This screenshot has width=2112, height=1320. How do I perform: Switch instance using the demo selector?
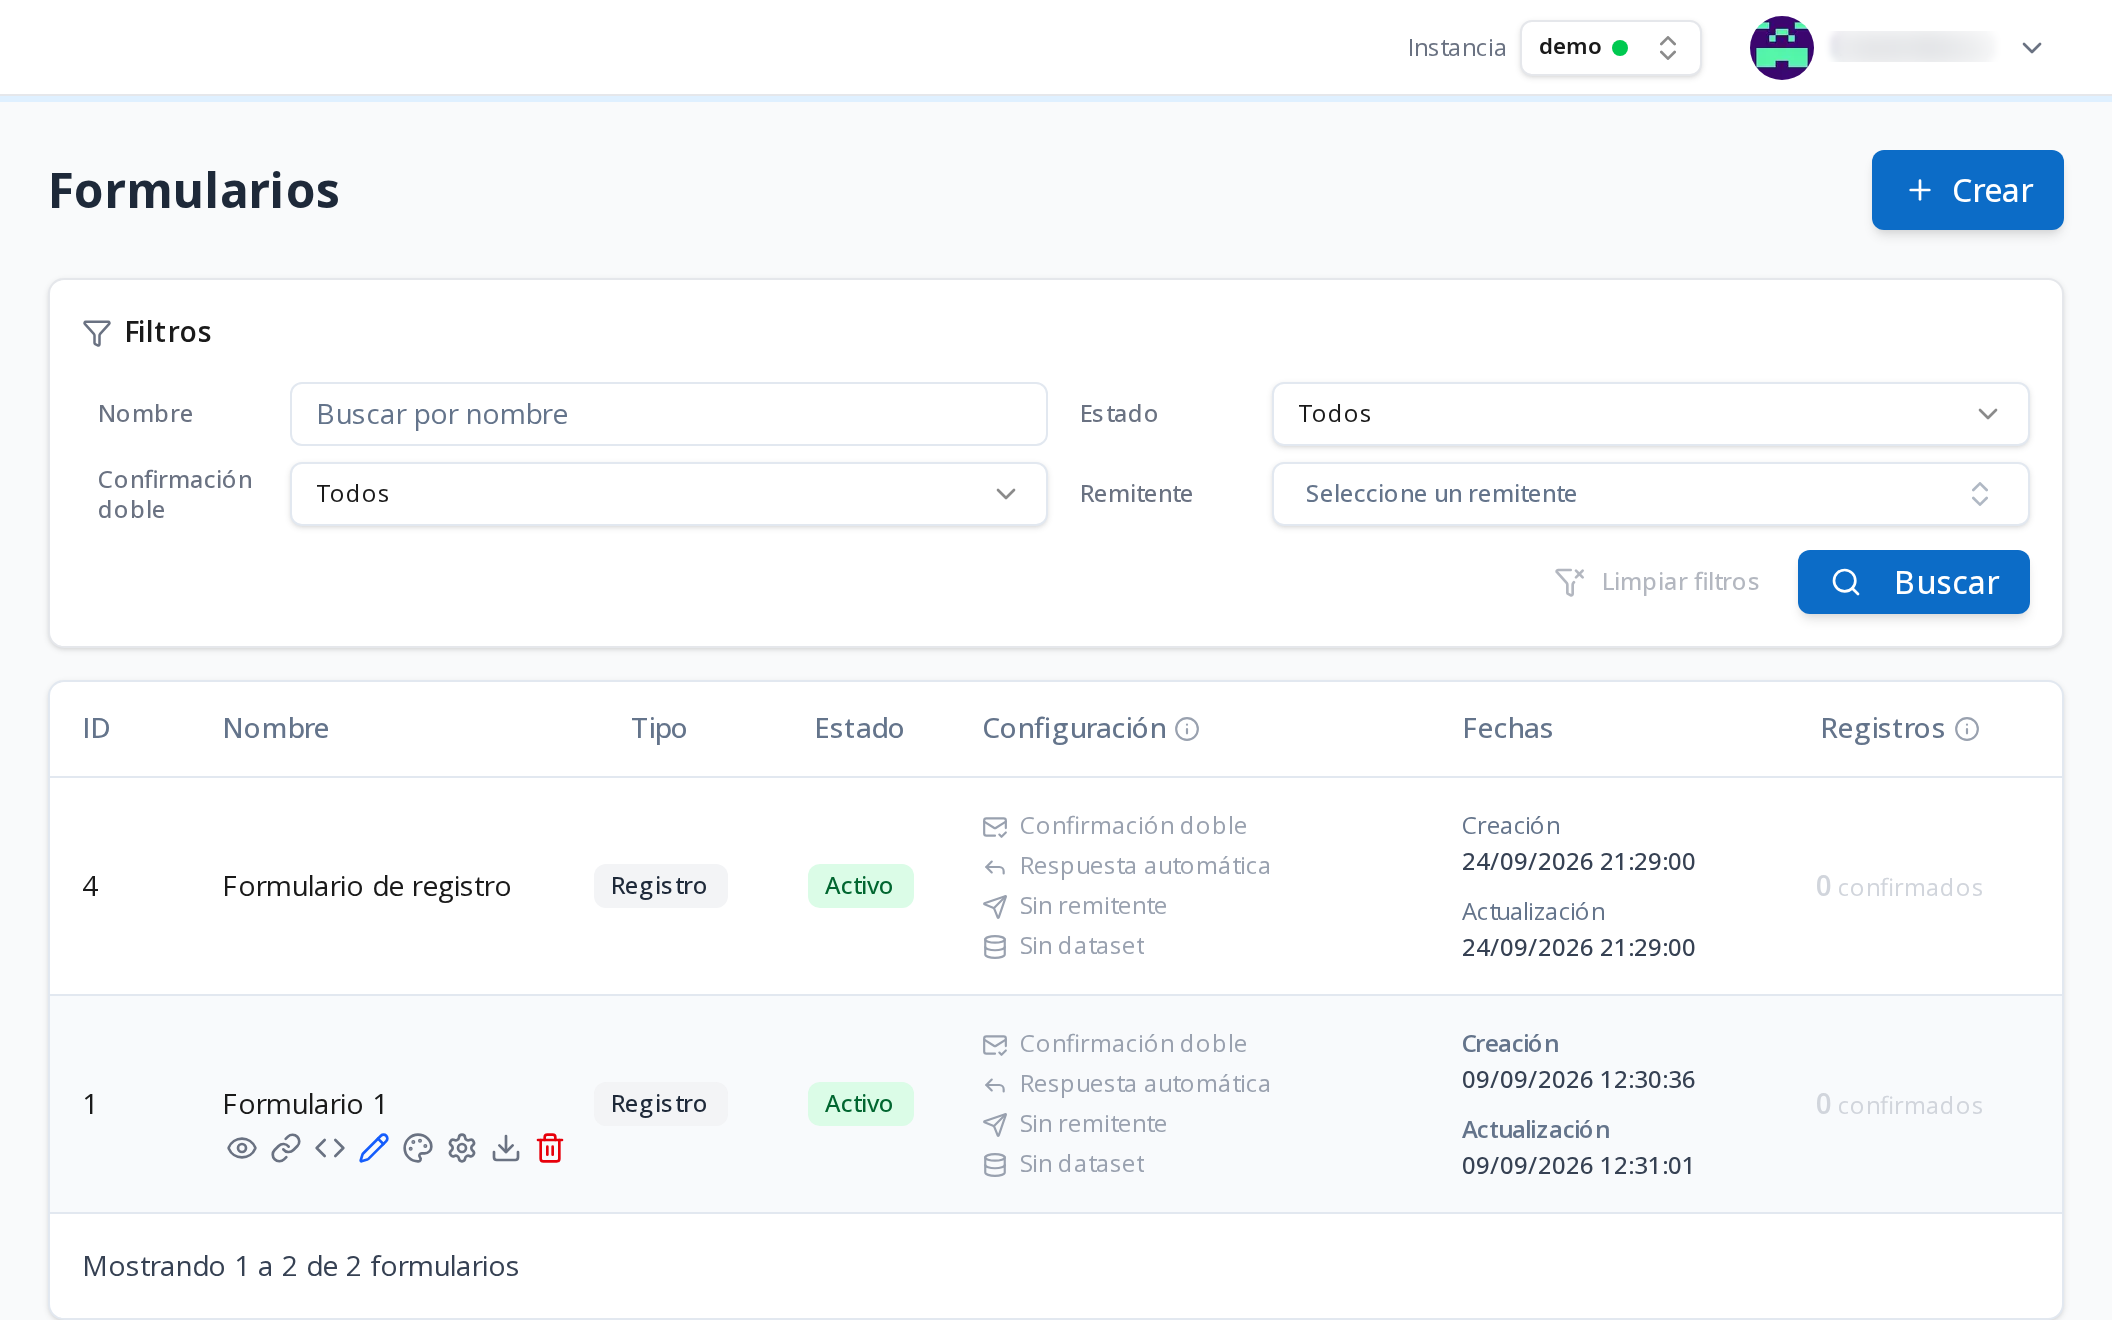click(1610, 48)
